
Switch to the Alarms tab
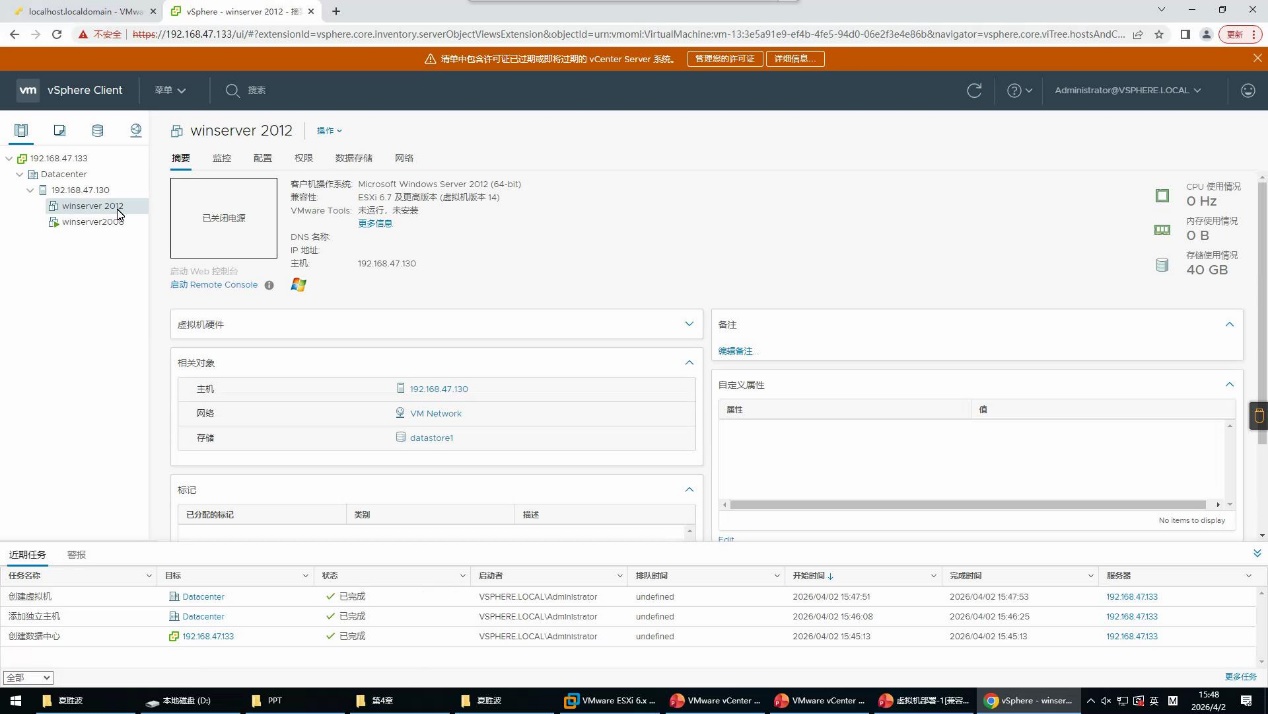77,555
